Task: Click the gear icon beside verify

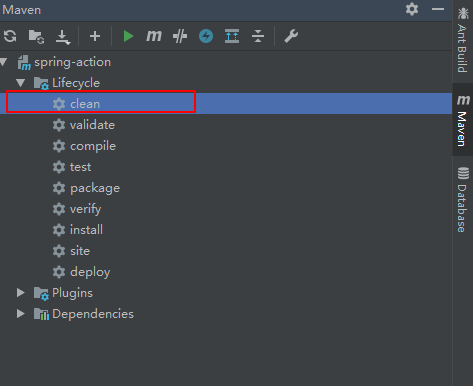Action: [x=59, y=209]
